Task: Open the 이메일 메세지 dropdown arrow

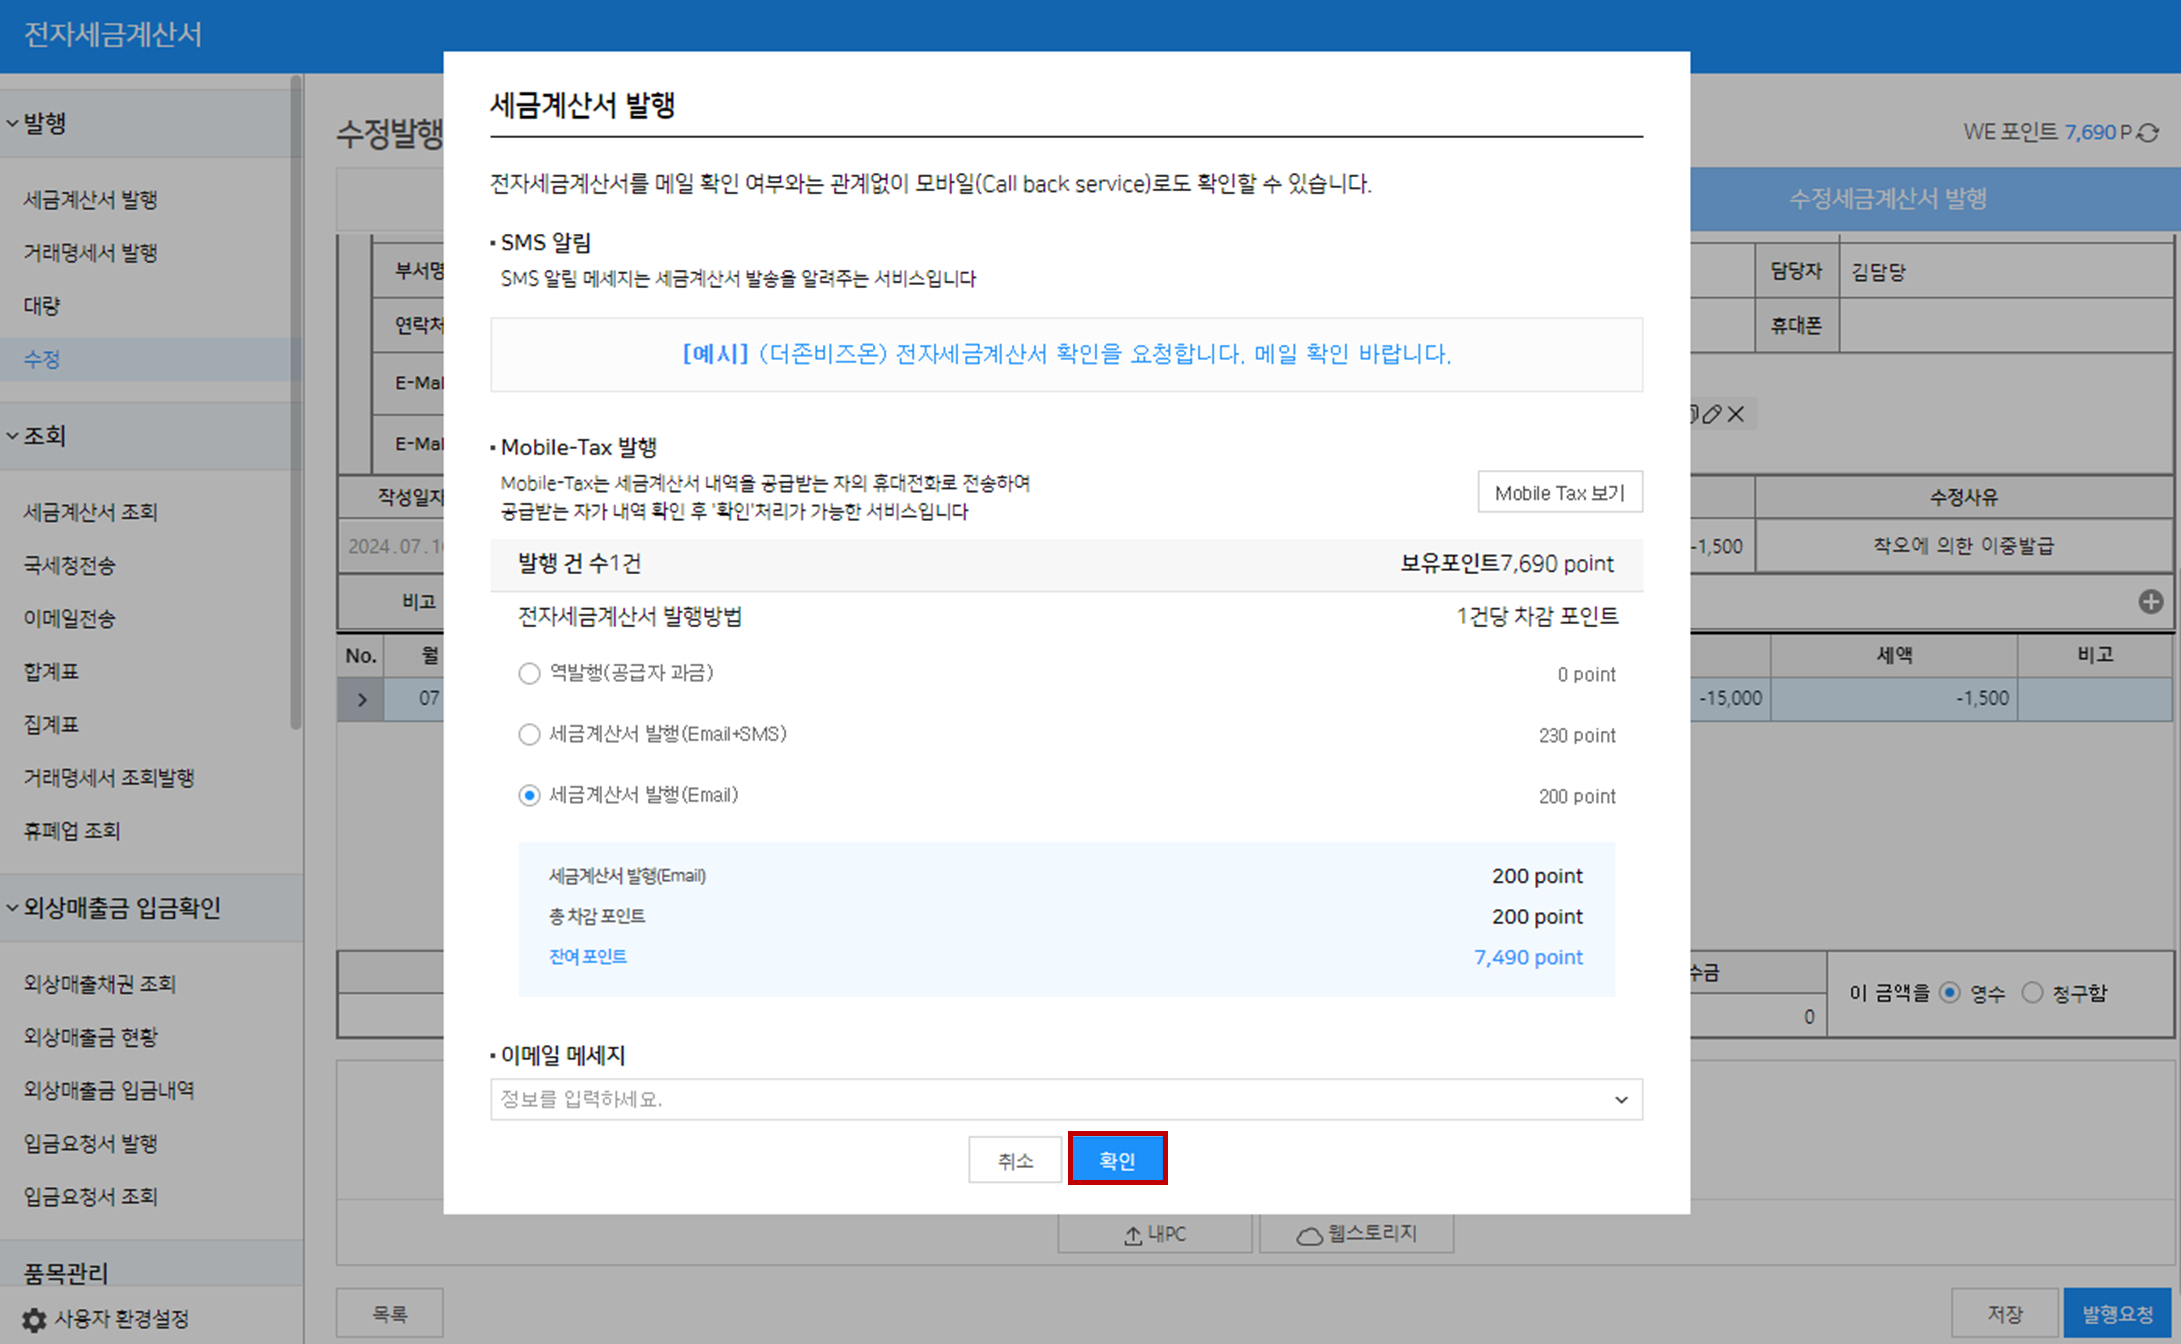Action: pos(1620,1100)
